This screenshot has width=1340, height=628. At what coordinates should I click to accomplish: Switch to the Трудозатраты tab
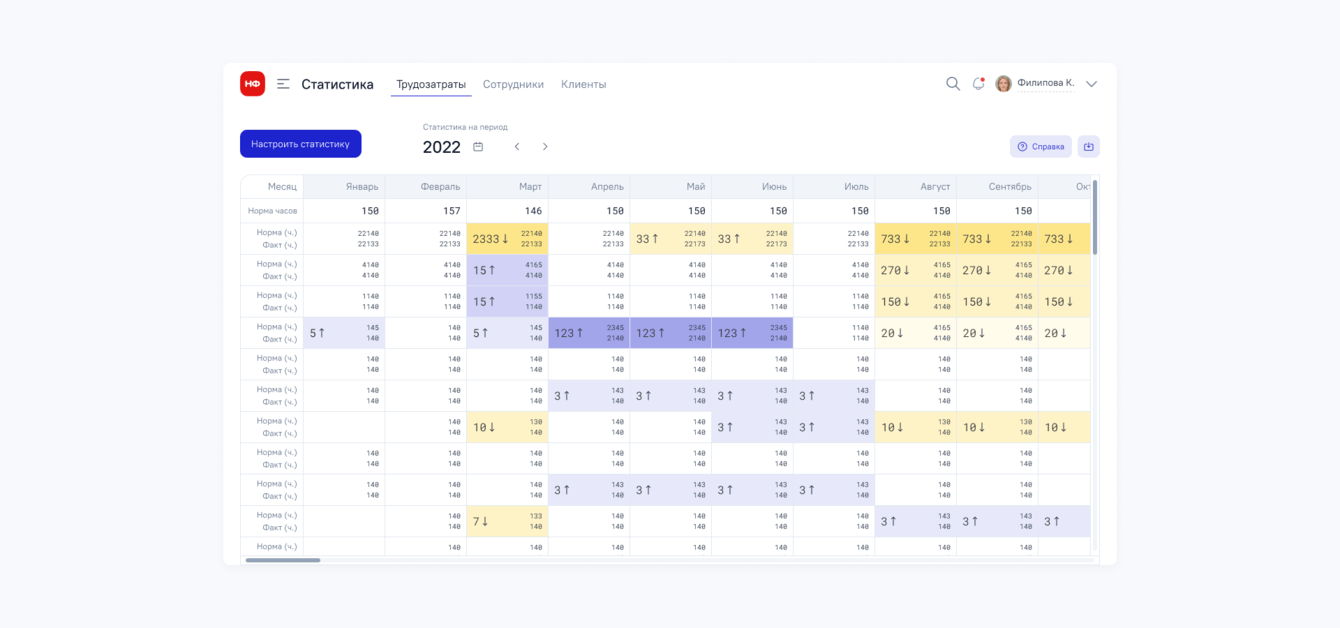point(431,85)
